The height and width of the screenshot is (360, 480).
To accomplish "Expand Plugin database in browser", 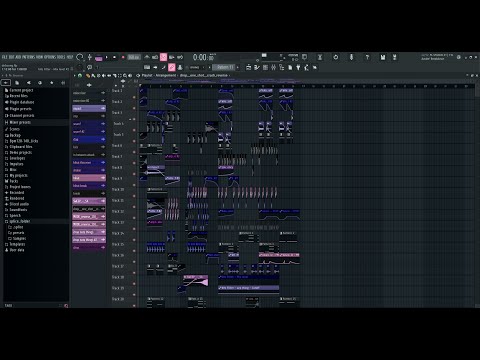I will coord(22,102).
